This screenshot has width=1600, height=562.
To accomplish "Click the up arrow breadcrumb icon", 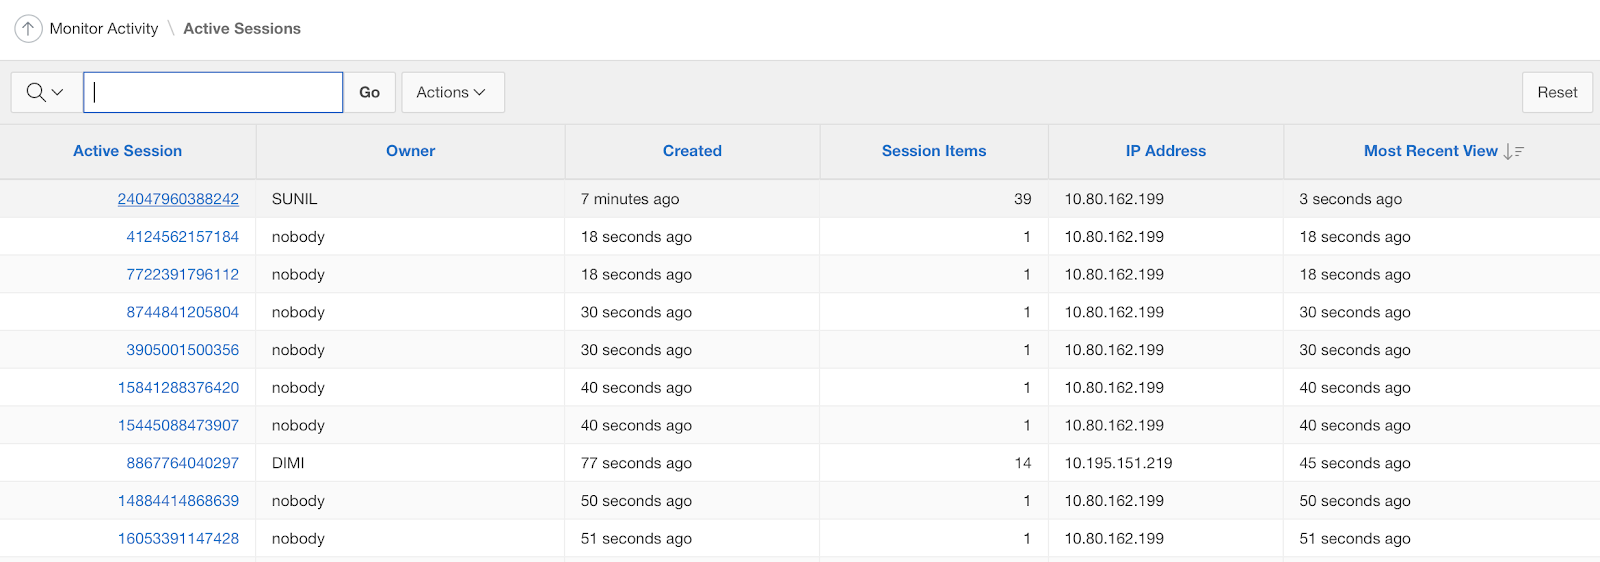I will pyautogui.click(x=28, y=28).
